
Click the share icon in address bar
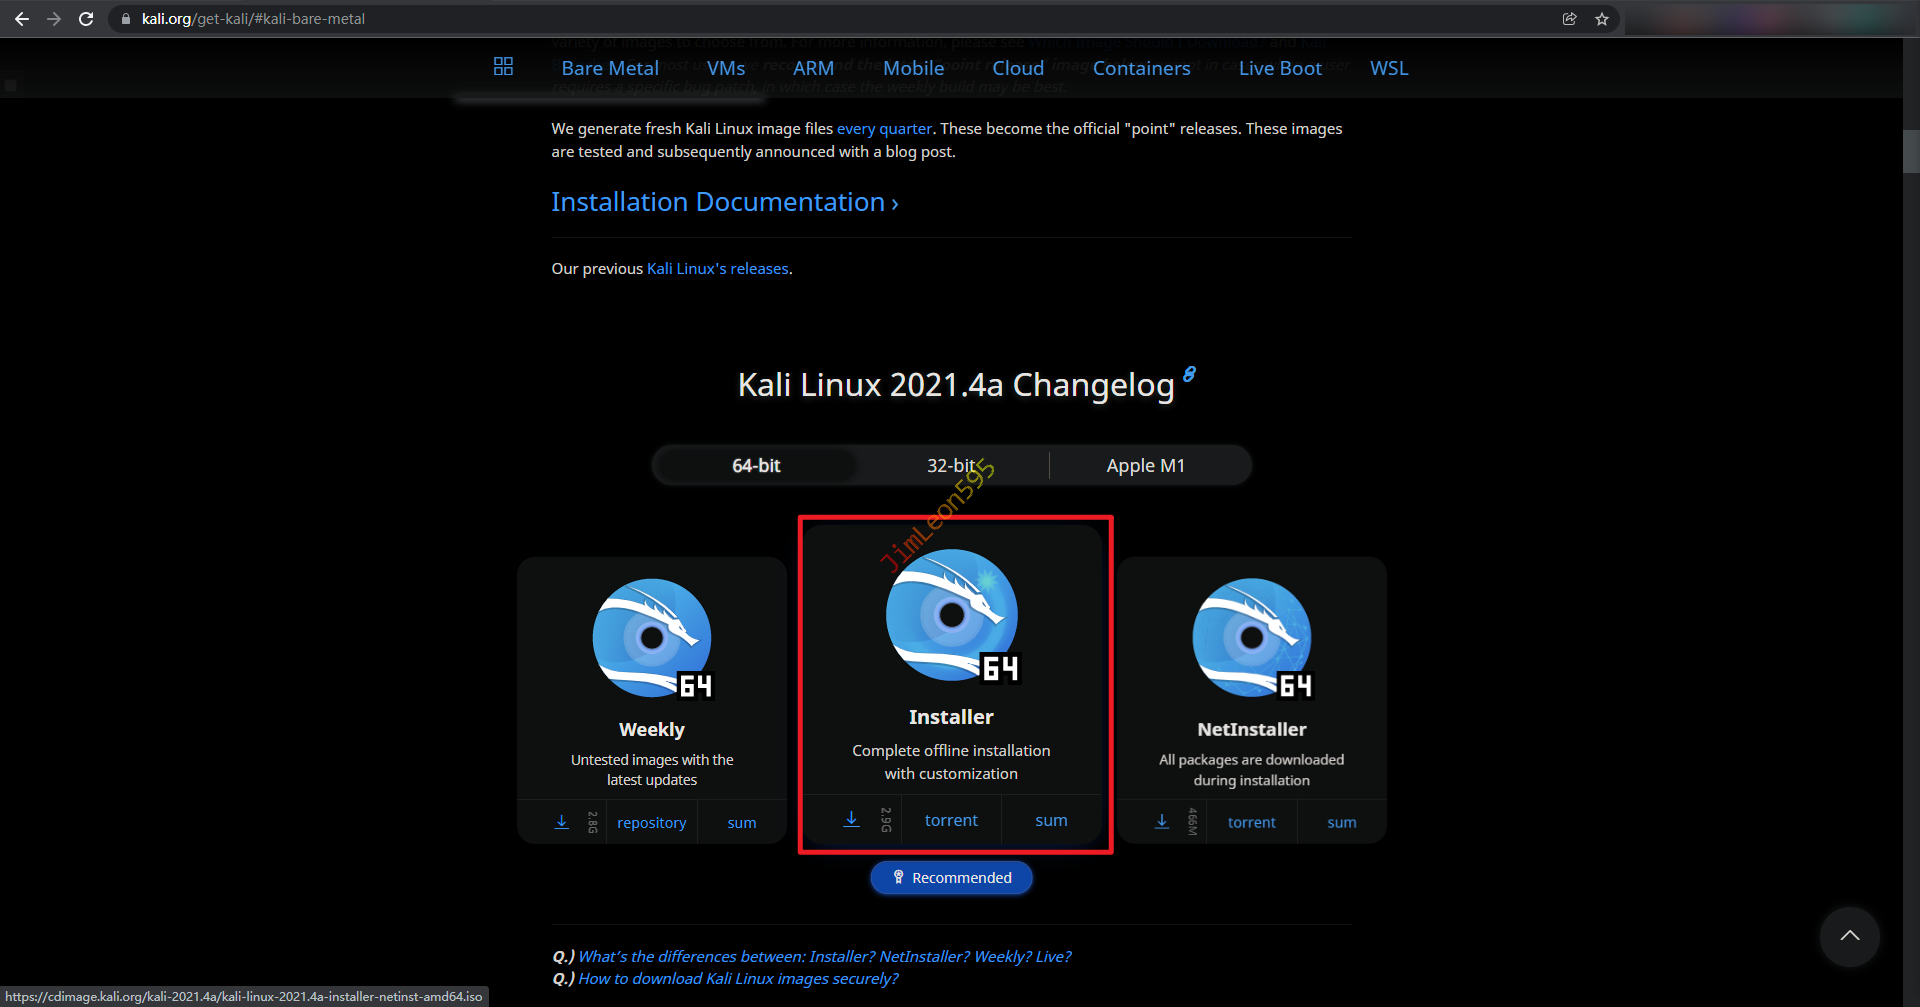pos(1569,19)
